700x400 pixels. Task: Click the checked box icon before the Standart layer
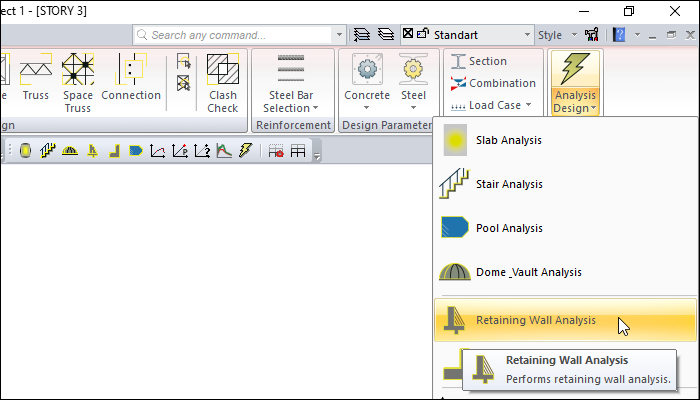pyautogui.click(x=408, y=33)
